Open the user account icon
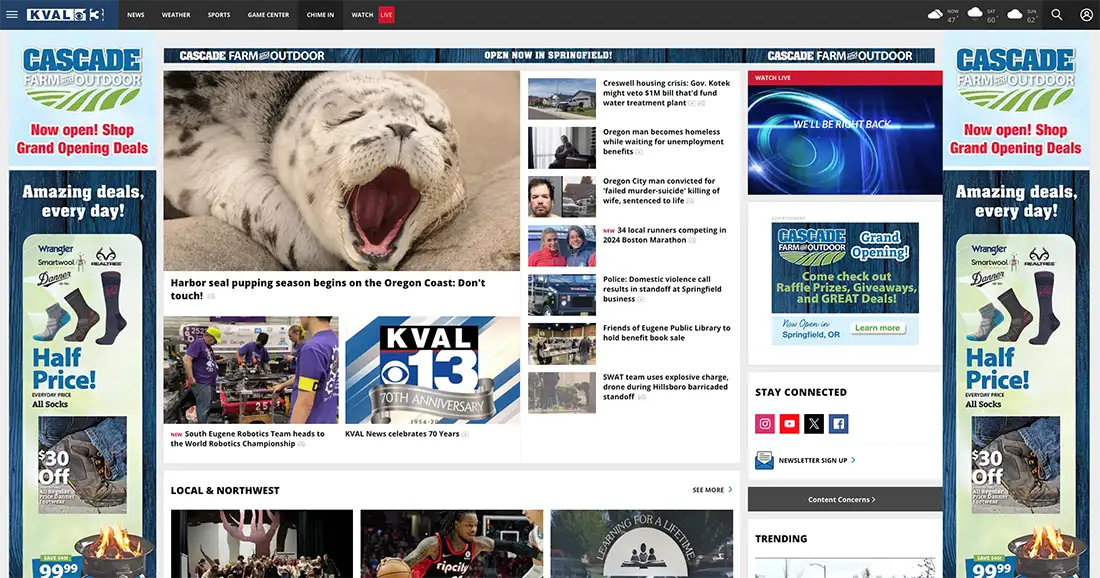This screenshot has width=1100, height=578. click(x=1086, y=14)
